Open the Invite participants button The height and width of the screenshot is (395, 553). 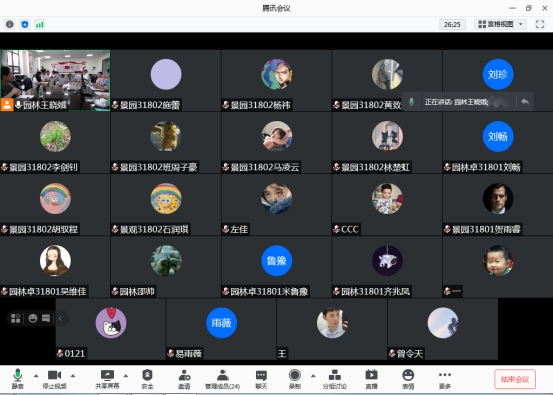click(x=184, y=379)
